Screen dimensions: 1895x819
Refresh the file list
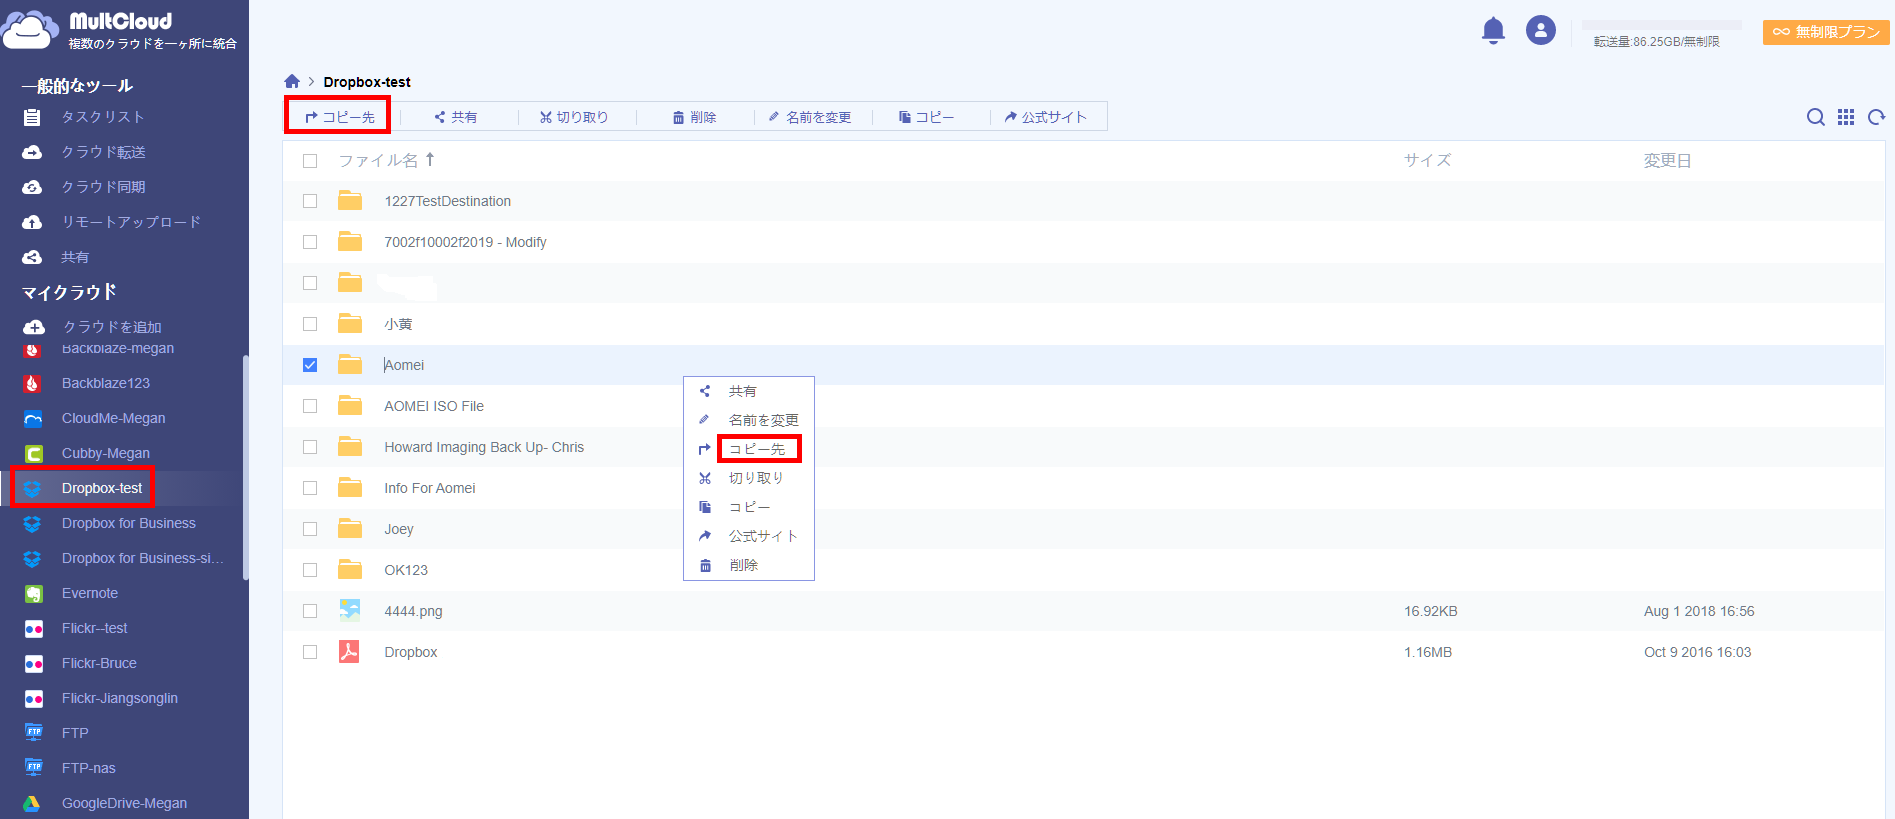[x=1877, y=117]
